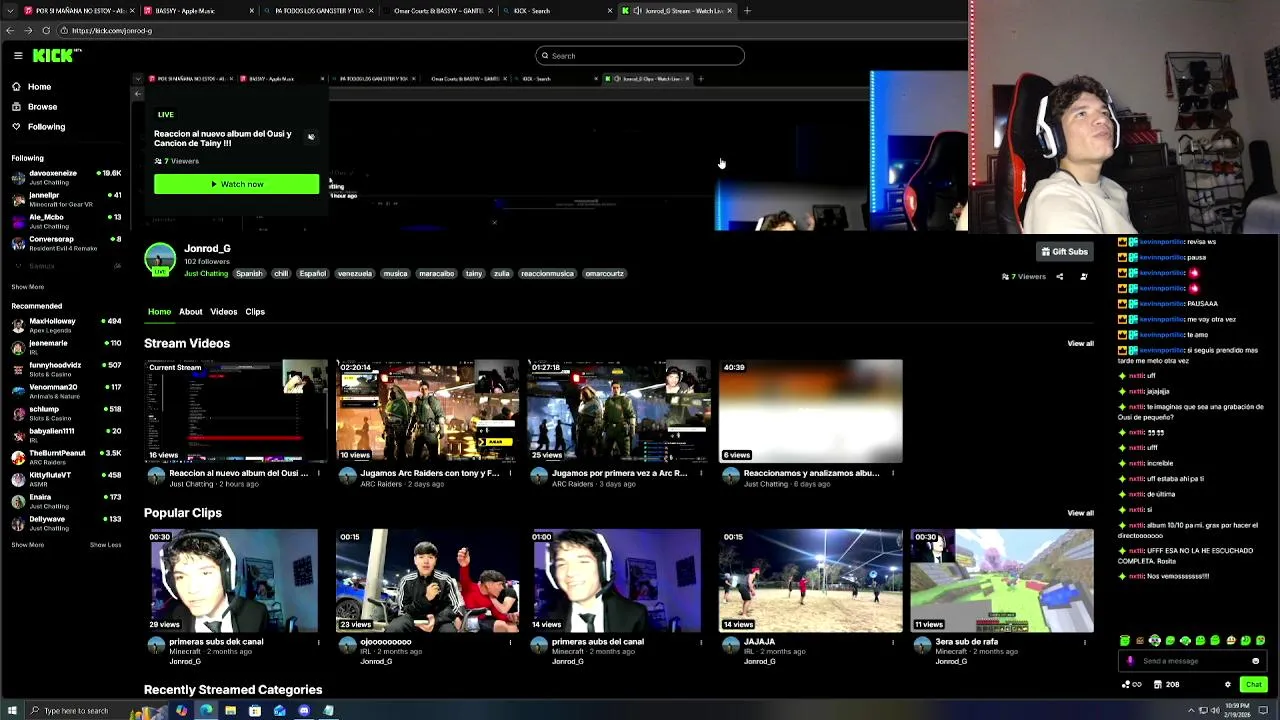Screen dimensions: 1280x720
Task: Switch to the About tab
Action: coord(190,312)
